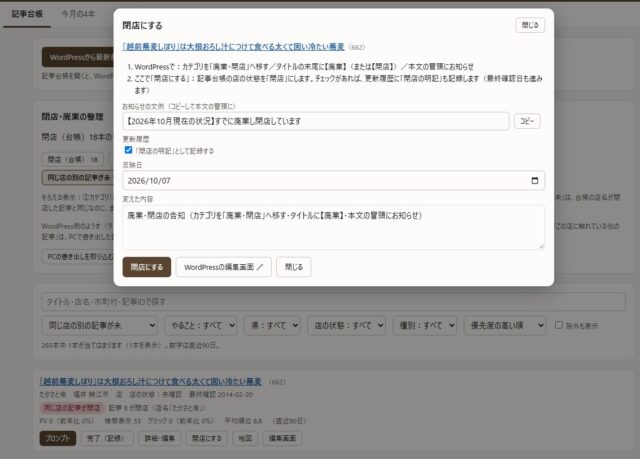Open the article title link in the list below

click(151, 381)
